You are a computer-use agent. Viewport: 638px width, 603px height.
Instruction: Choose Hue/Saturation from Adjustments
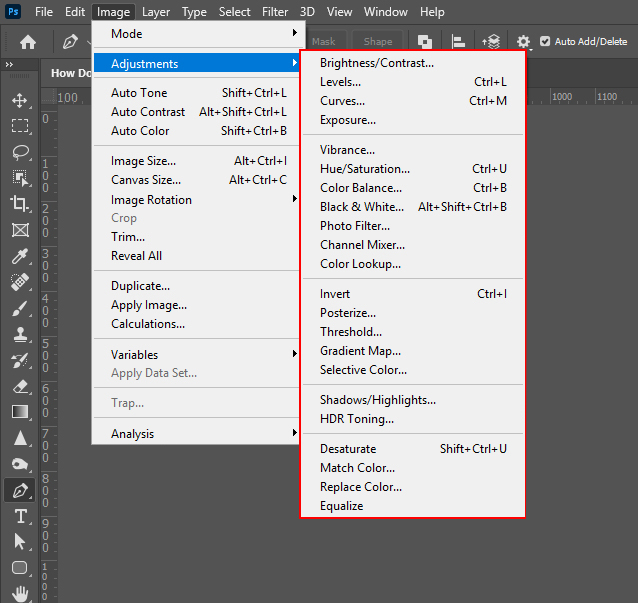(x=364, y=169)
